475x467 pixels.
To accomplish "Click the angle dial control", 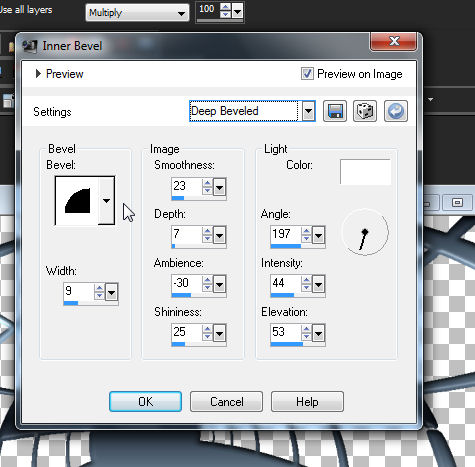I will click(x=365, y=232).
